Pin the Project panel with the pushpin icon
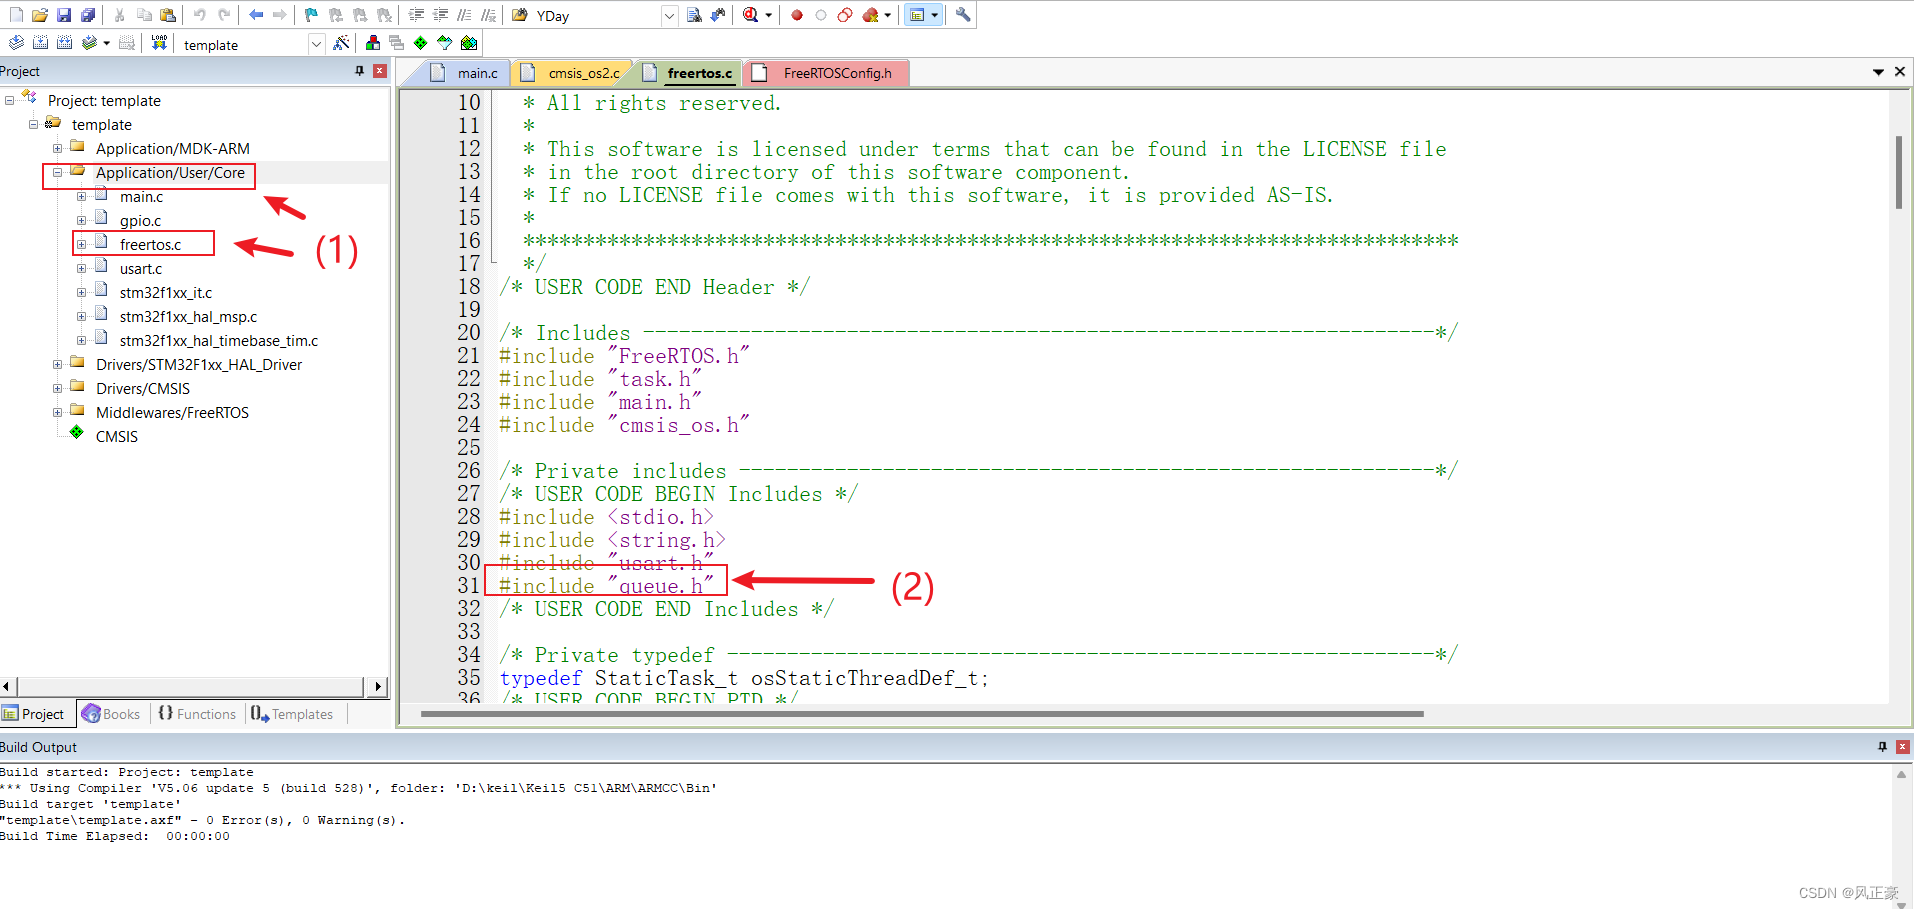1914x909 pixels. pos(359,71)
